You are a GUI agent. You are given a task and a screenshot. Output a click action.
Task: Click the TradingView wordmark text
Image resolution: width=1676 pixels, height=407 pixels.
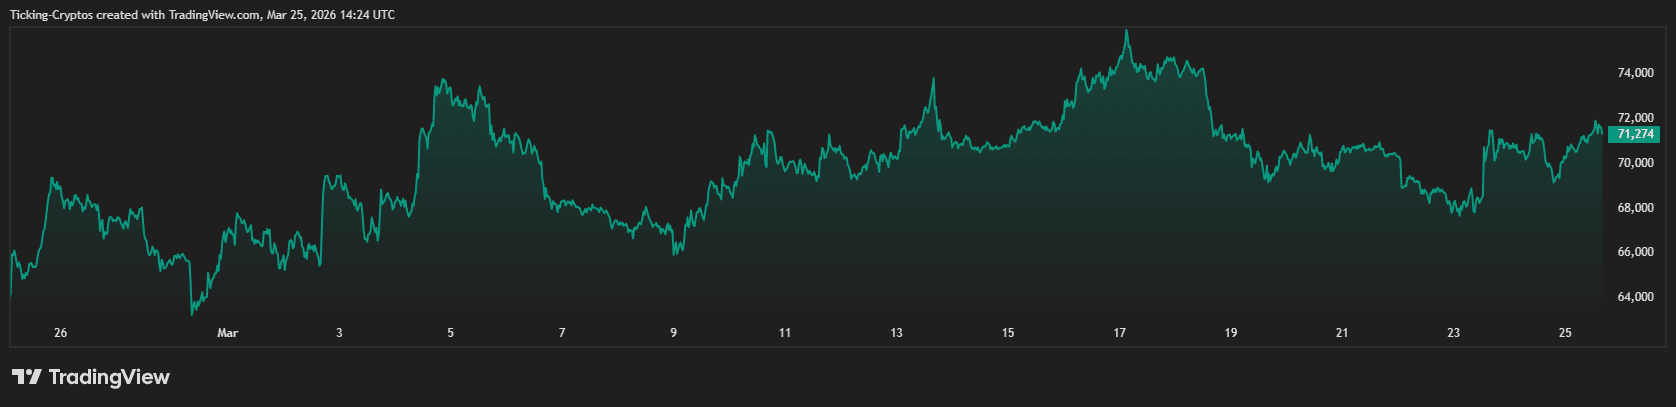click(109, 377)
